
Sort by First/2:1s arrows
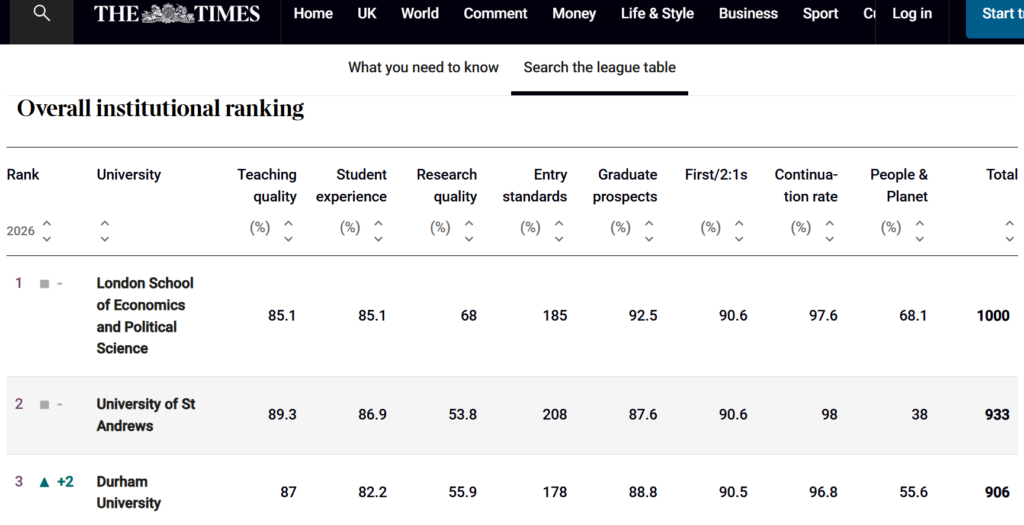click(738, 231)
